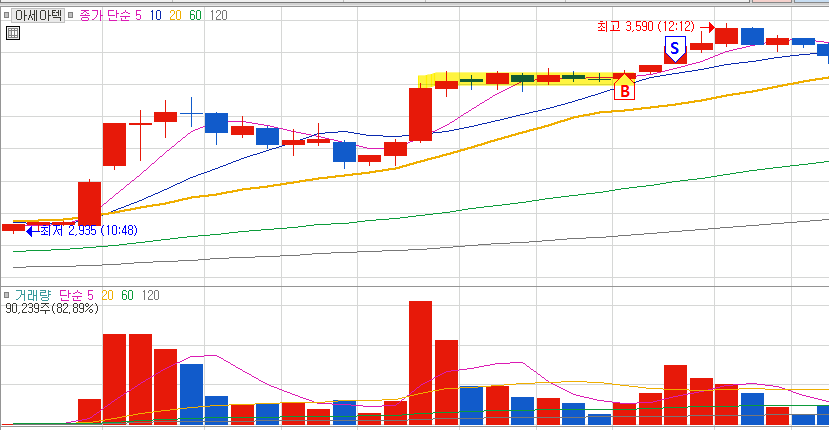The height and width of the screenshot is (430, 829).
Task: Click the 최고 3,590 (12:12) high label
Action: tap(646, 26)
